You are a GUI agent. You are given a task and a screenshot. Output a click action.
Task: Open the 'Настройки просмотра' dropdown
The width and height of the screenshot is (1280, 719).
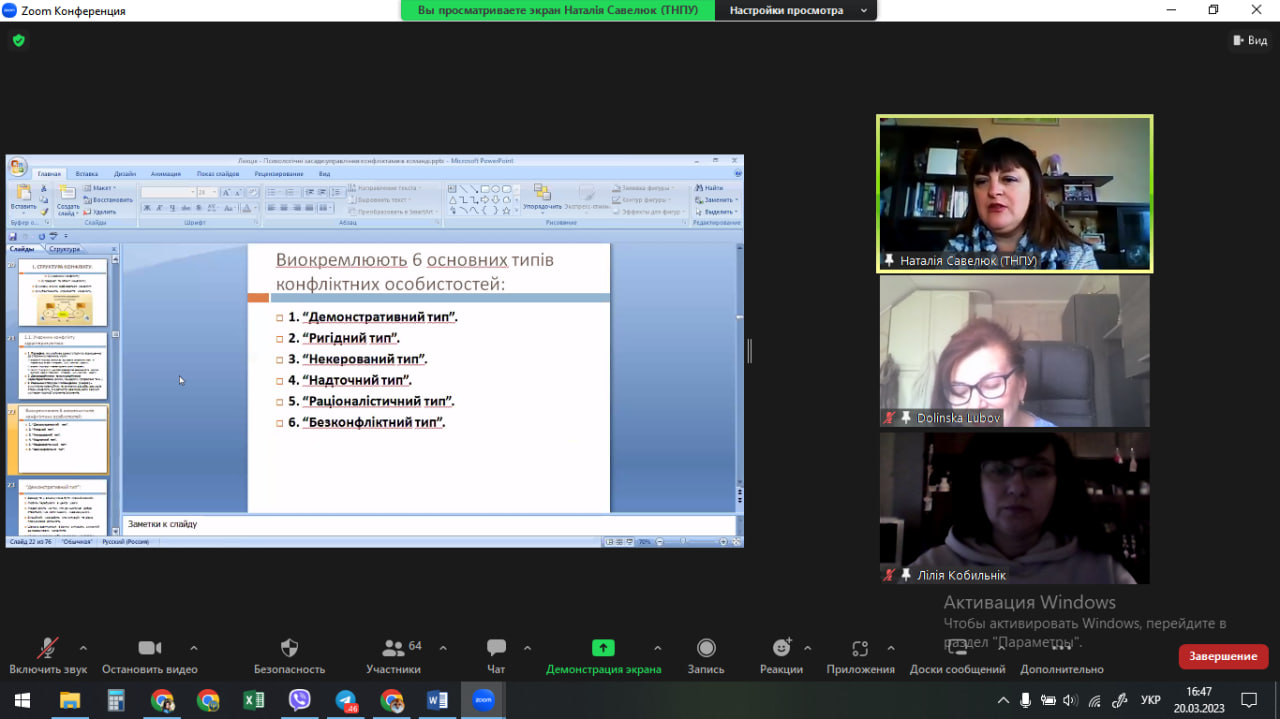[796, 11]
